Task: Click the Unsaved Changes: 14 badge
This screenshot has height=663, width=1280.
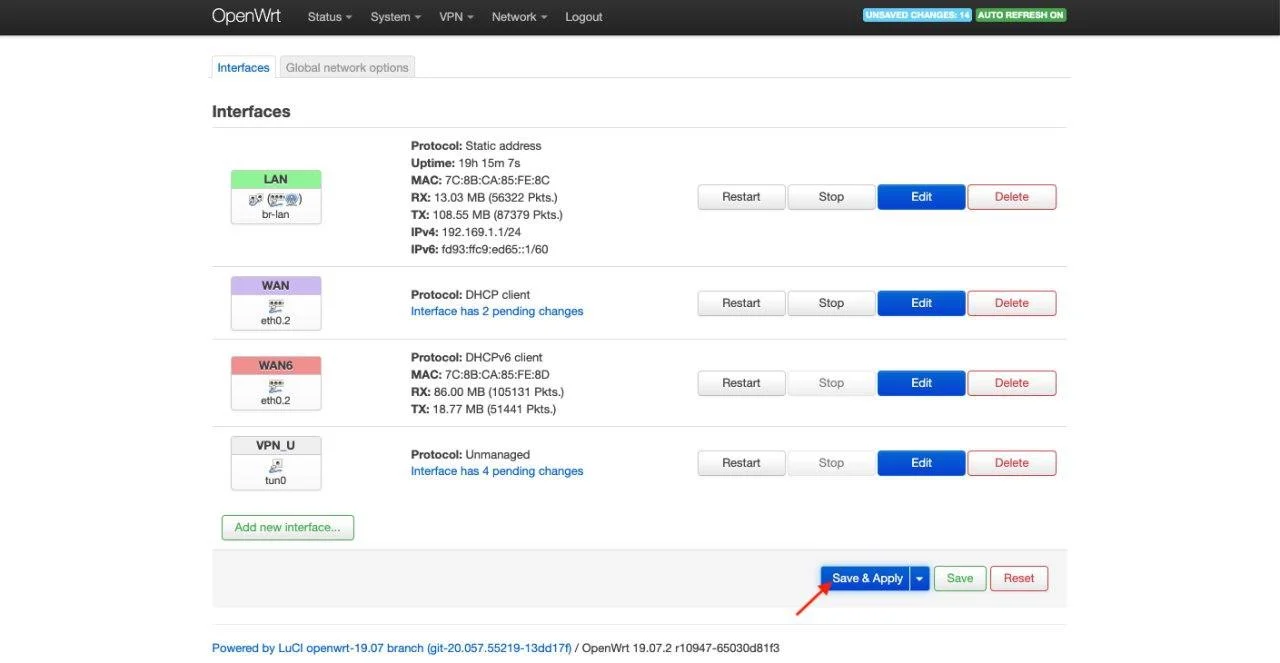Action: click(917, 16)
